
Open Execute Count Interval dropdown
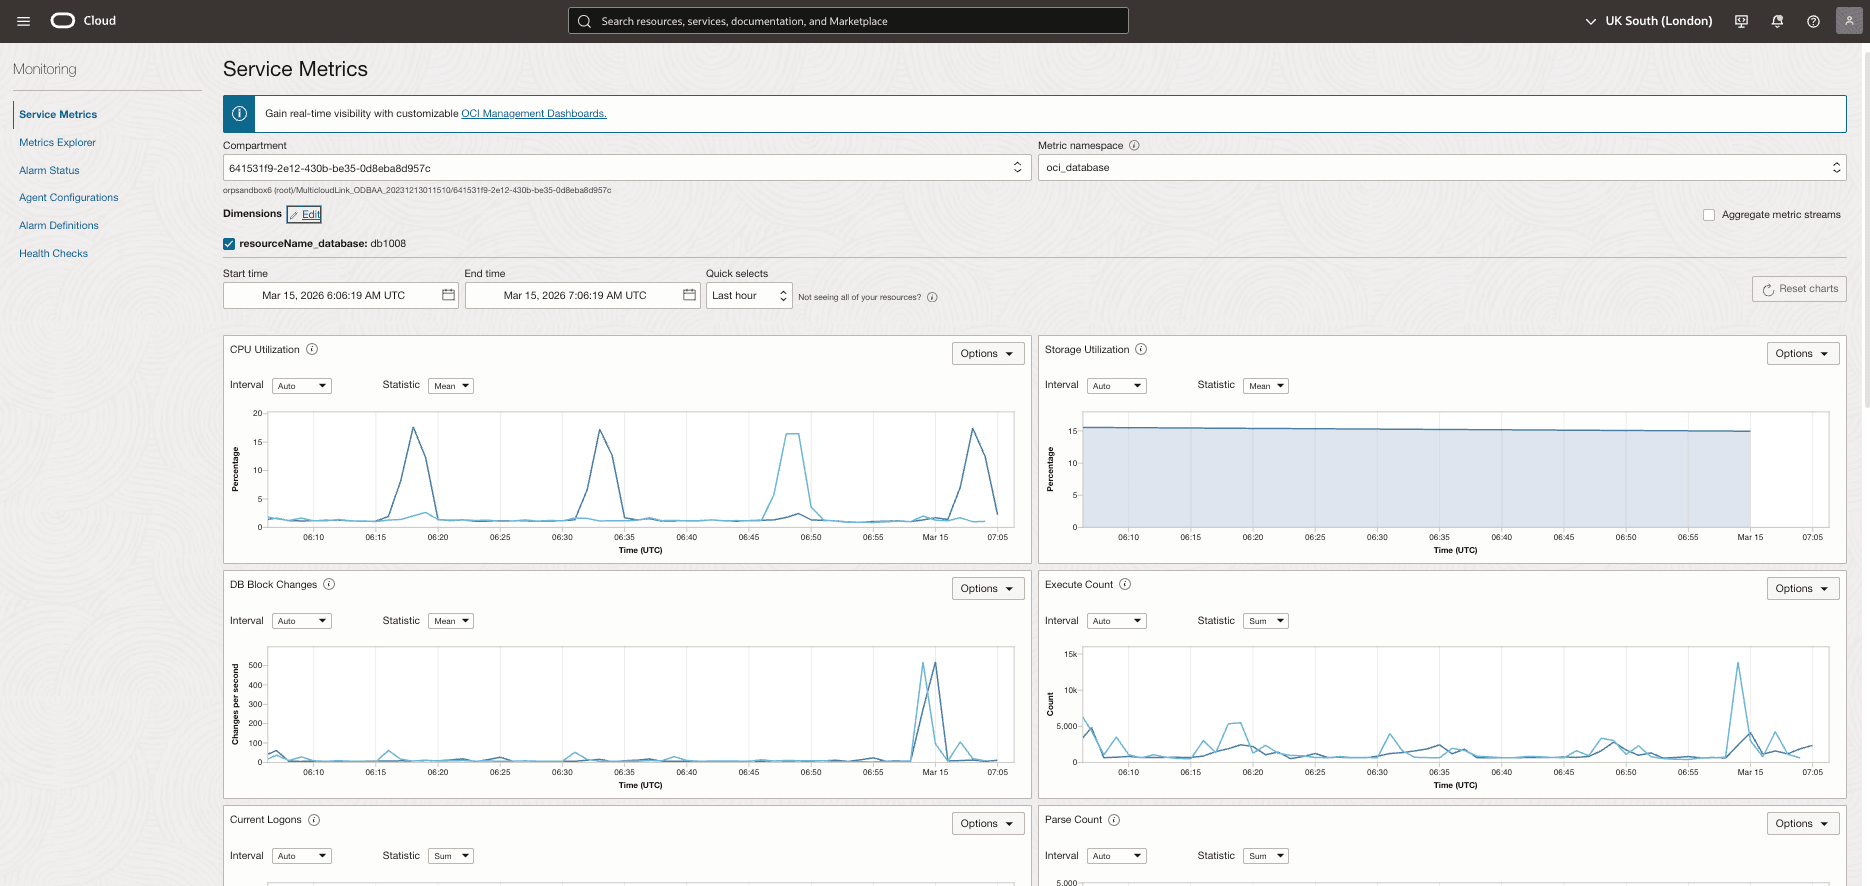[x=1116, y=621]
